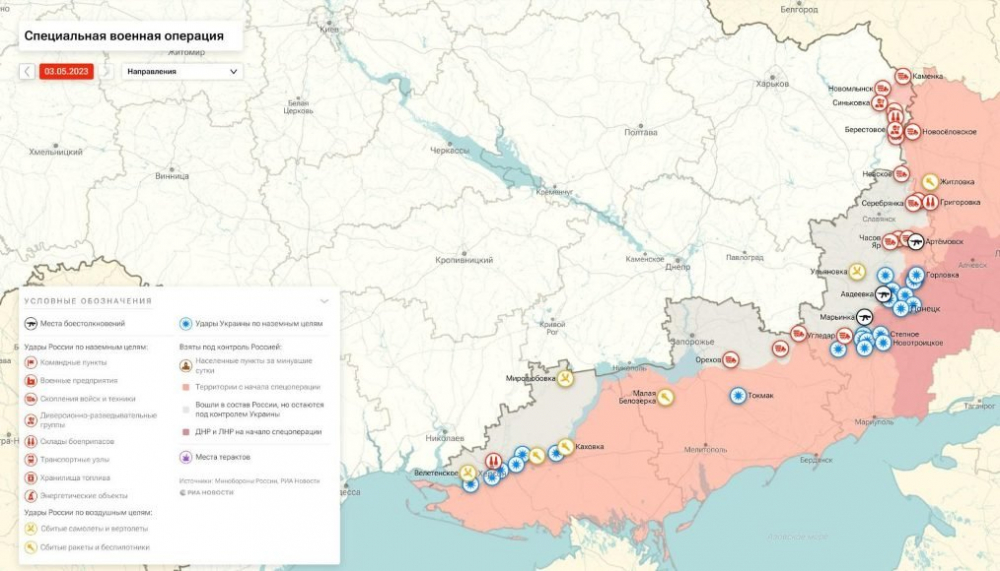Toggle Места боестолкновений legend item
This screenshot has width=1000, height=571.
[32, 324]
